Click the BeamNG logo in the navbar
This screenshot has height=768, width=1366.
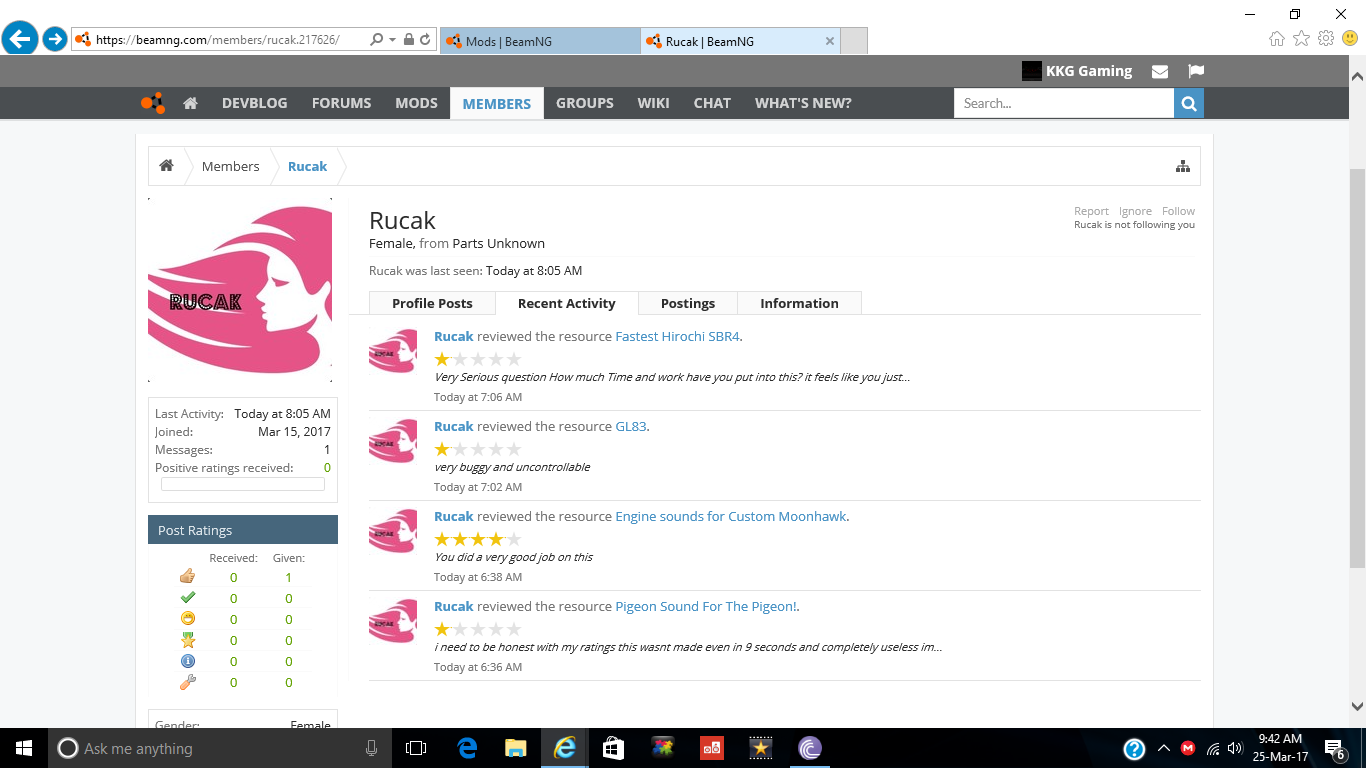[x=152, y=103]
